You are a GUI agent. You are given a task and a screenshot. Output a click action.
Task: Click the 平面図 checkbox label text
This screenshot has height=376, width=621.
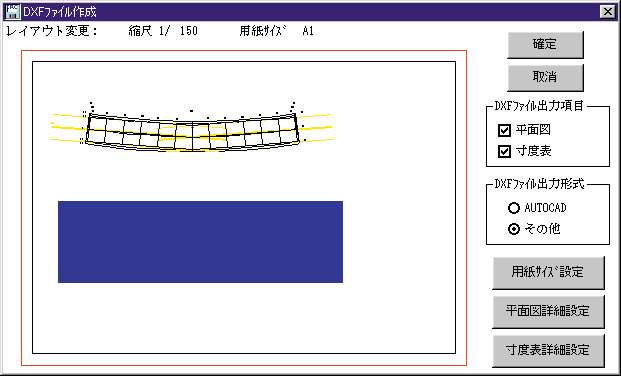point(533,130)
